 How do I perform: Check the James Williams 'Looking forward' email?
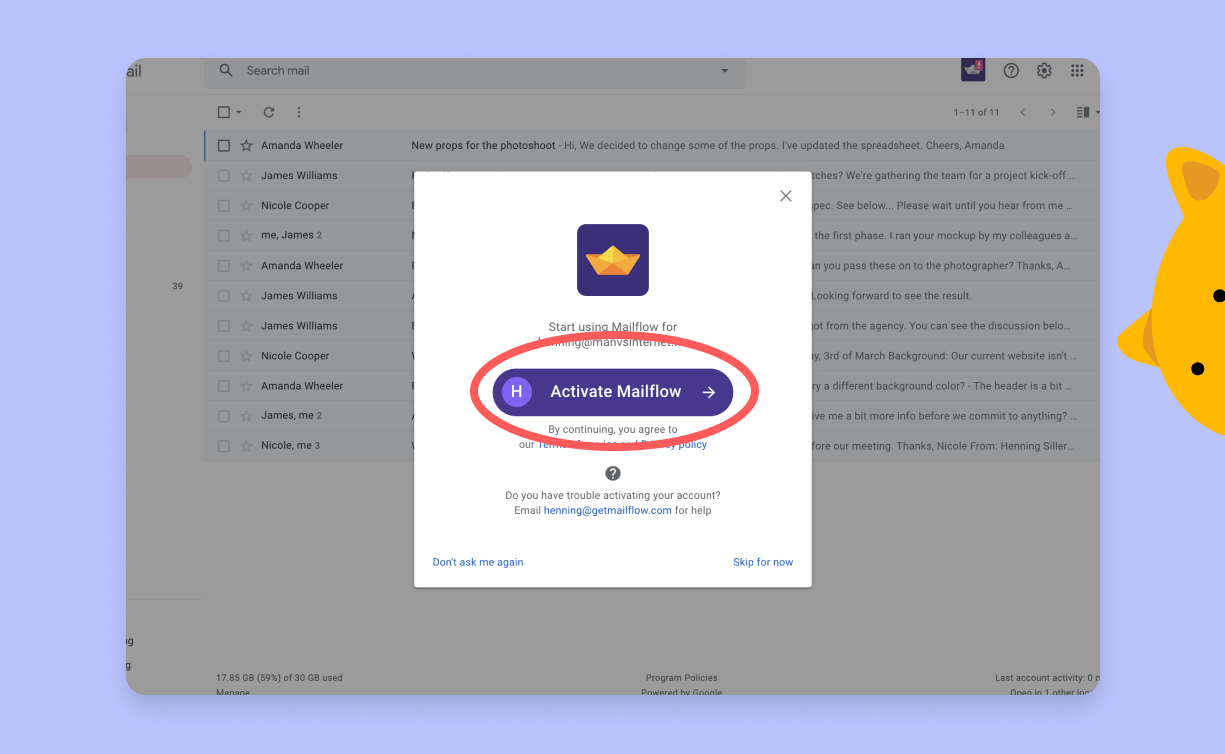point(224,296)
